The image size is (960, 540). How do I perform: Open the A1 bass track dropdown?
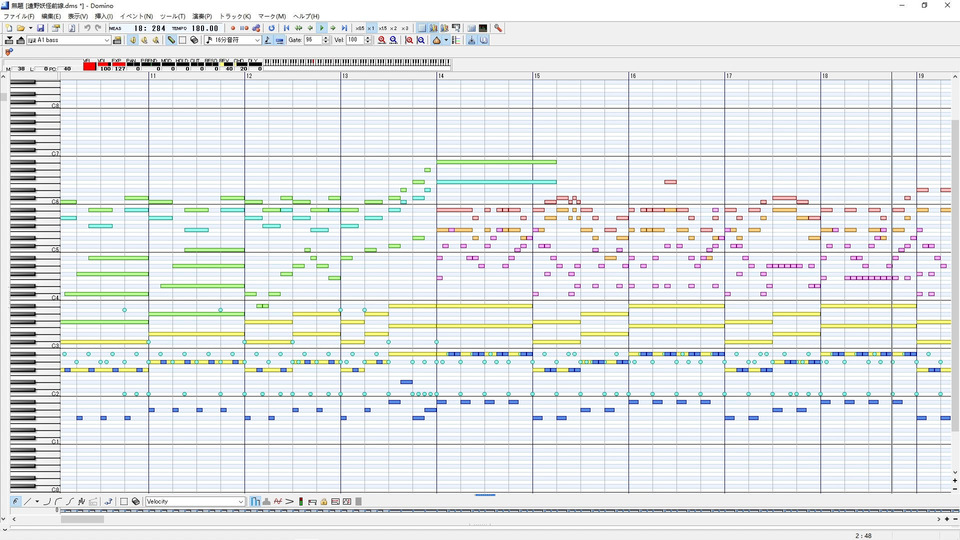(107, 40)
